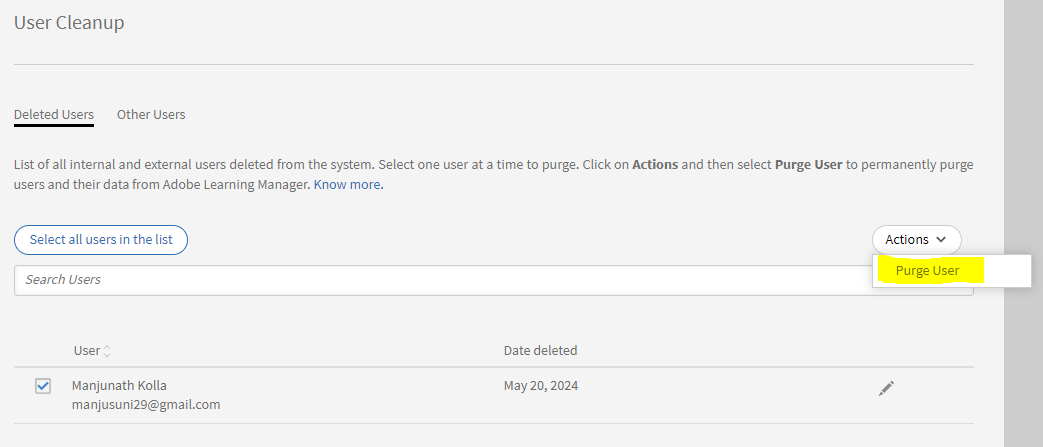Click the May 20, 2024 date cell

click(540, 385)
